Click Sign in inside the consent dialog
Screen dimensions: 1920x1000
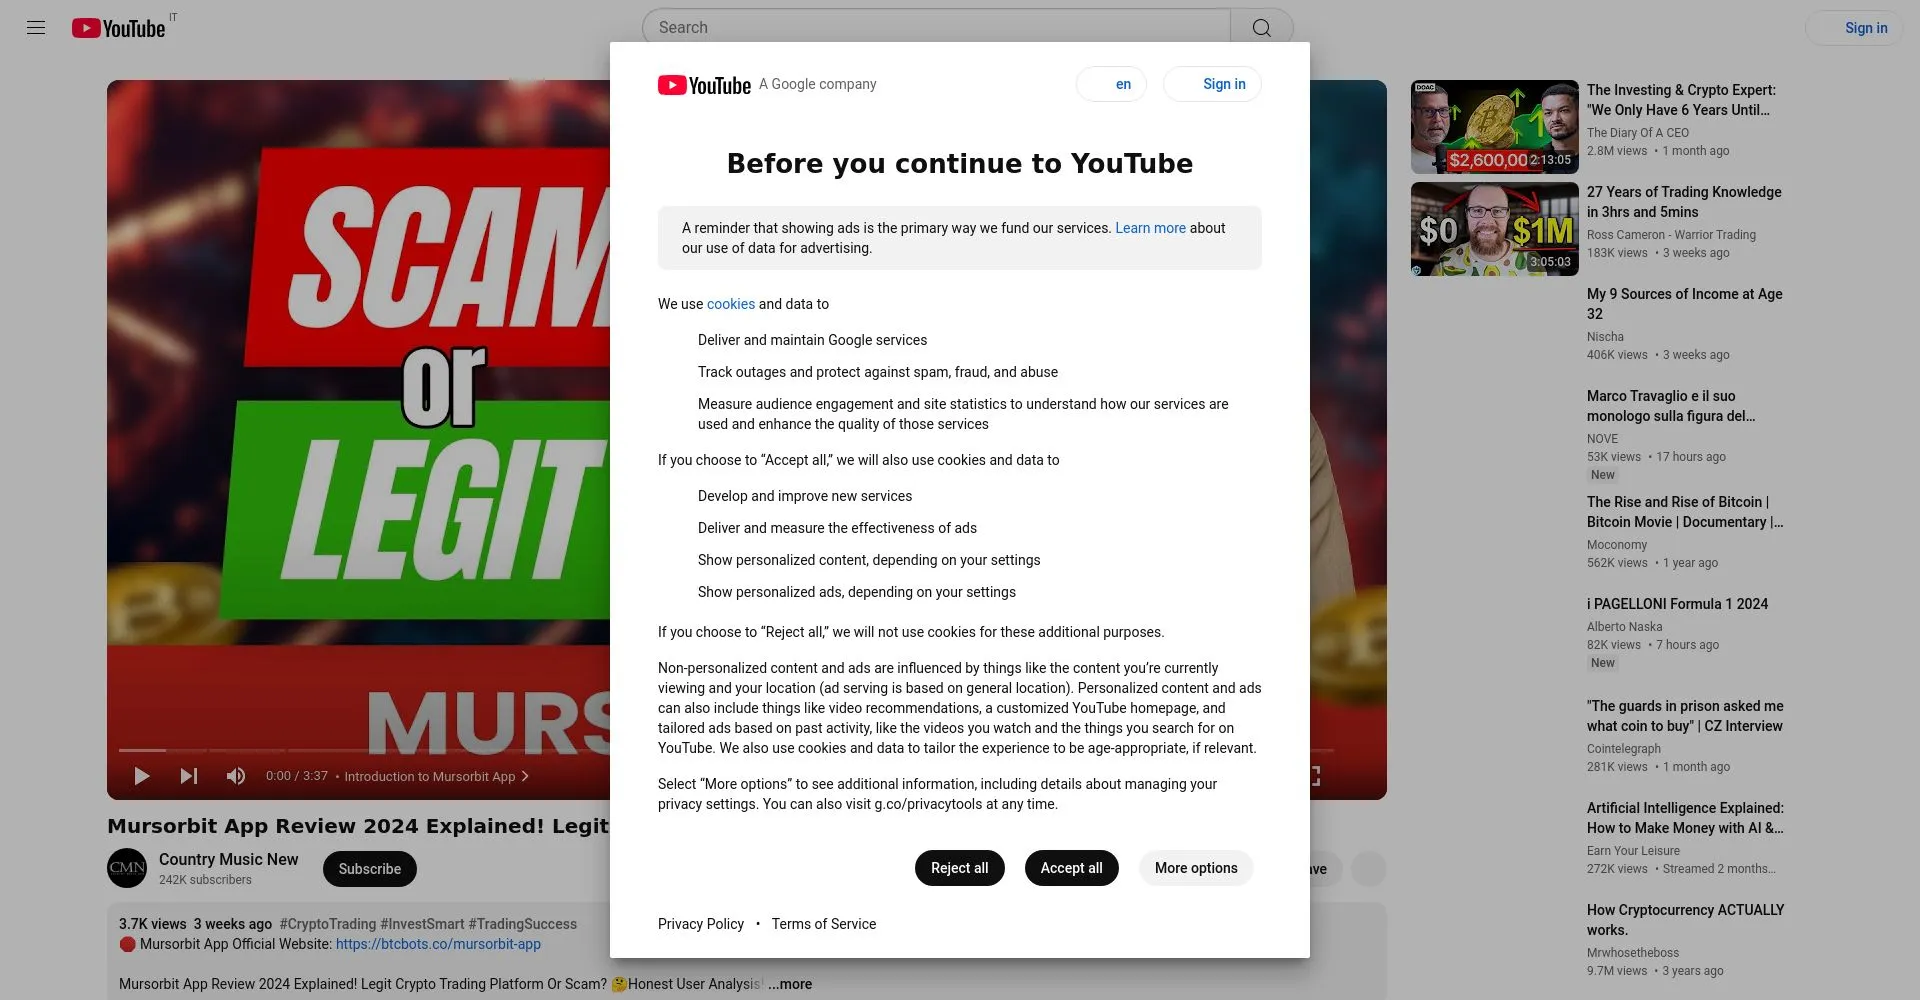pyautogui.click(x=1212, y=84)
